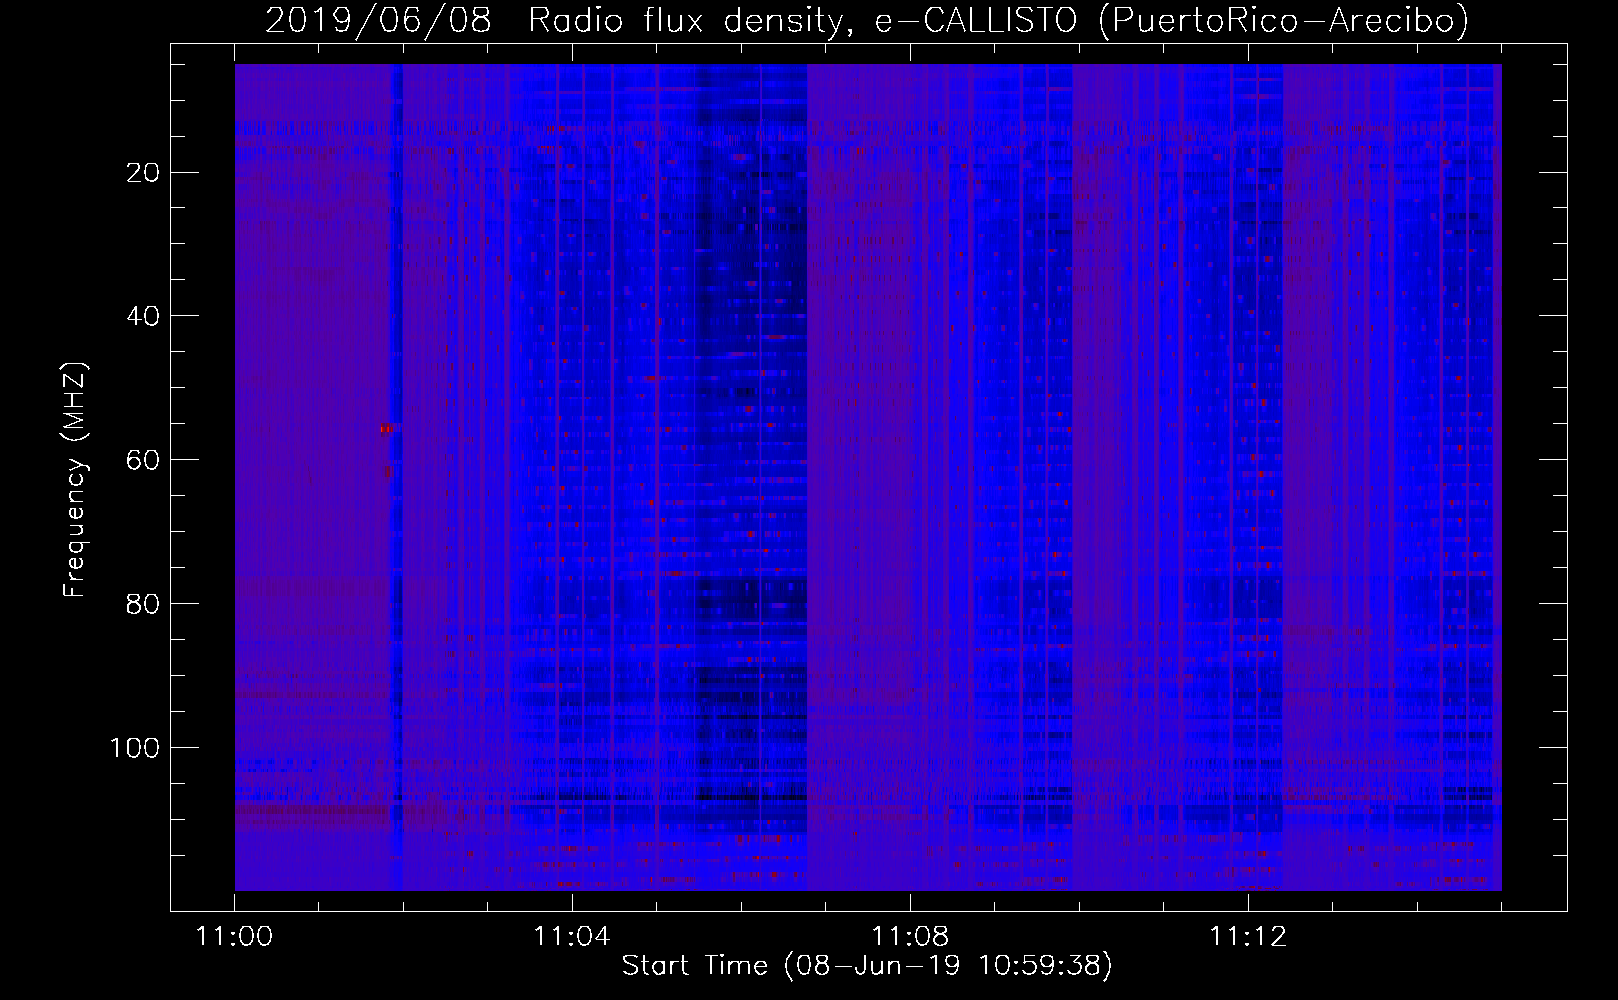The height and width of the screenshot is (1000, 1618).
Task: Click the '11:08' time tick label
Action: (x=910, y=937)
